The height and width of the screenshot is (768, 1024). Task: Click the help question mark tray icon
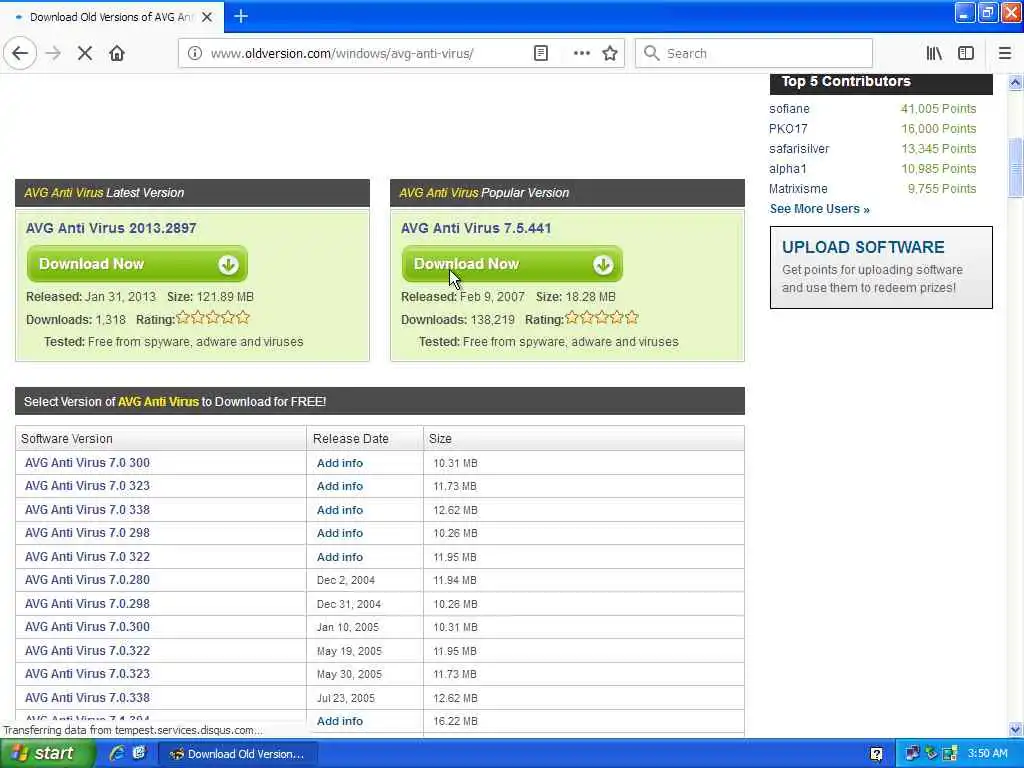click(877, 754)
